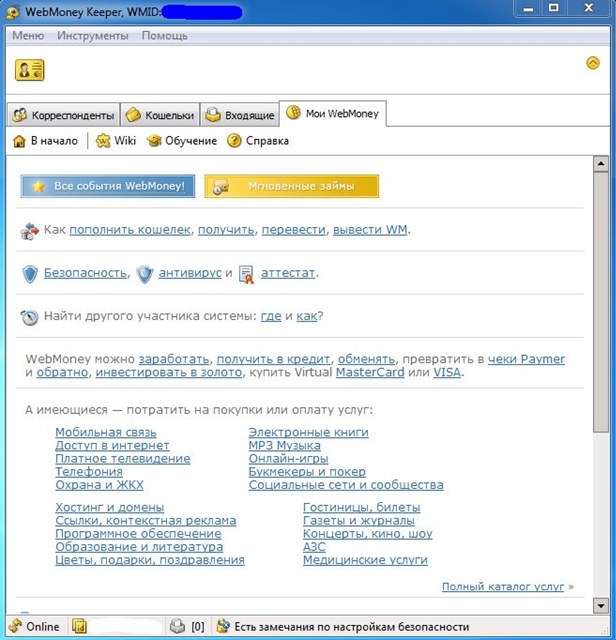
Task: Click the security settings warning icon
Action: click(223, 626)
